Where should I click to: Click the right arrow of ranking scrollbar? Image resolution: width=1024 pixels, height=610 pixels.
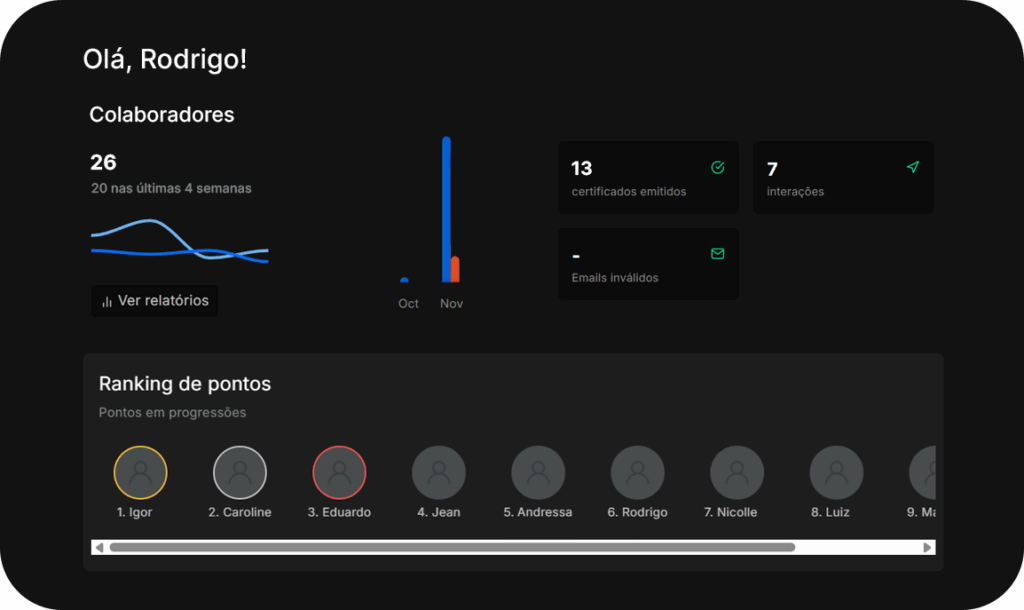(x=928, y=548)
